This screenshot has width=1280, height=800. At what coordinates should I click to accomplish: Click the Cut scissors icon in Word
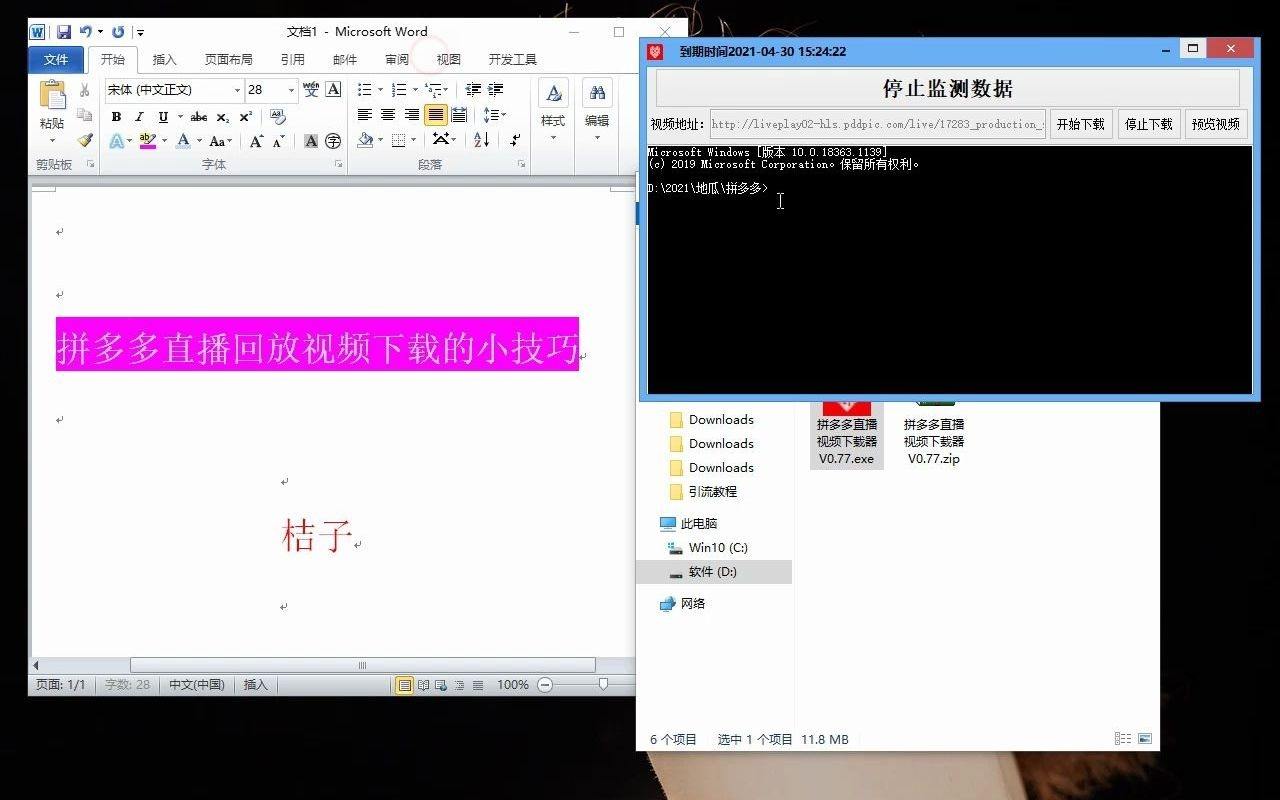pos(84,91)
